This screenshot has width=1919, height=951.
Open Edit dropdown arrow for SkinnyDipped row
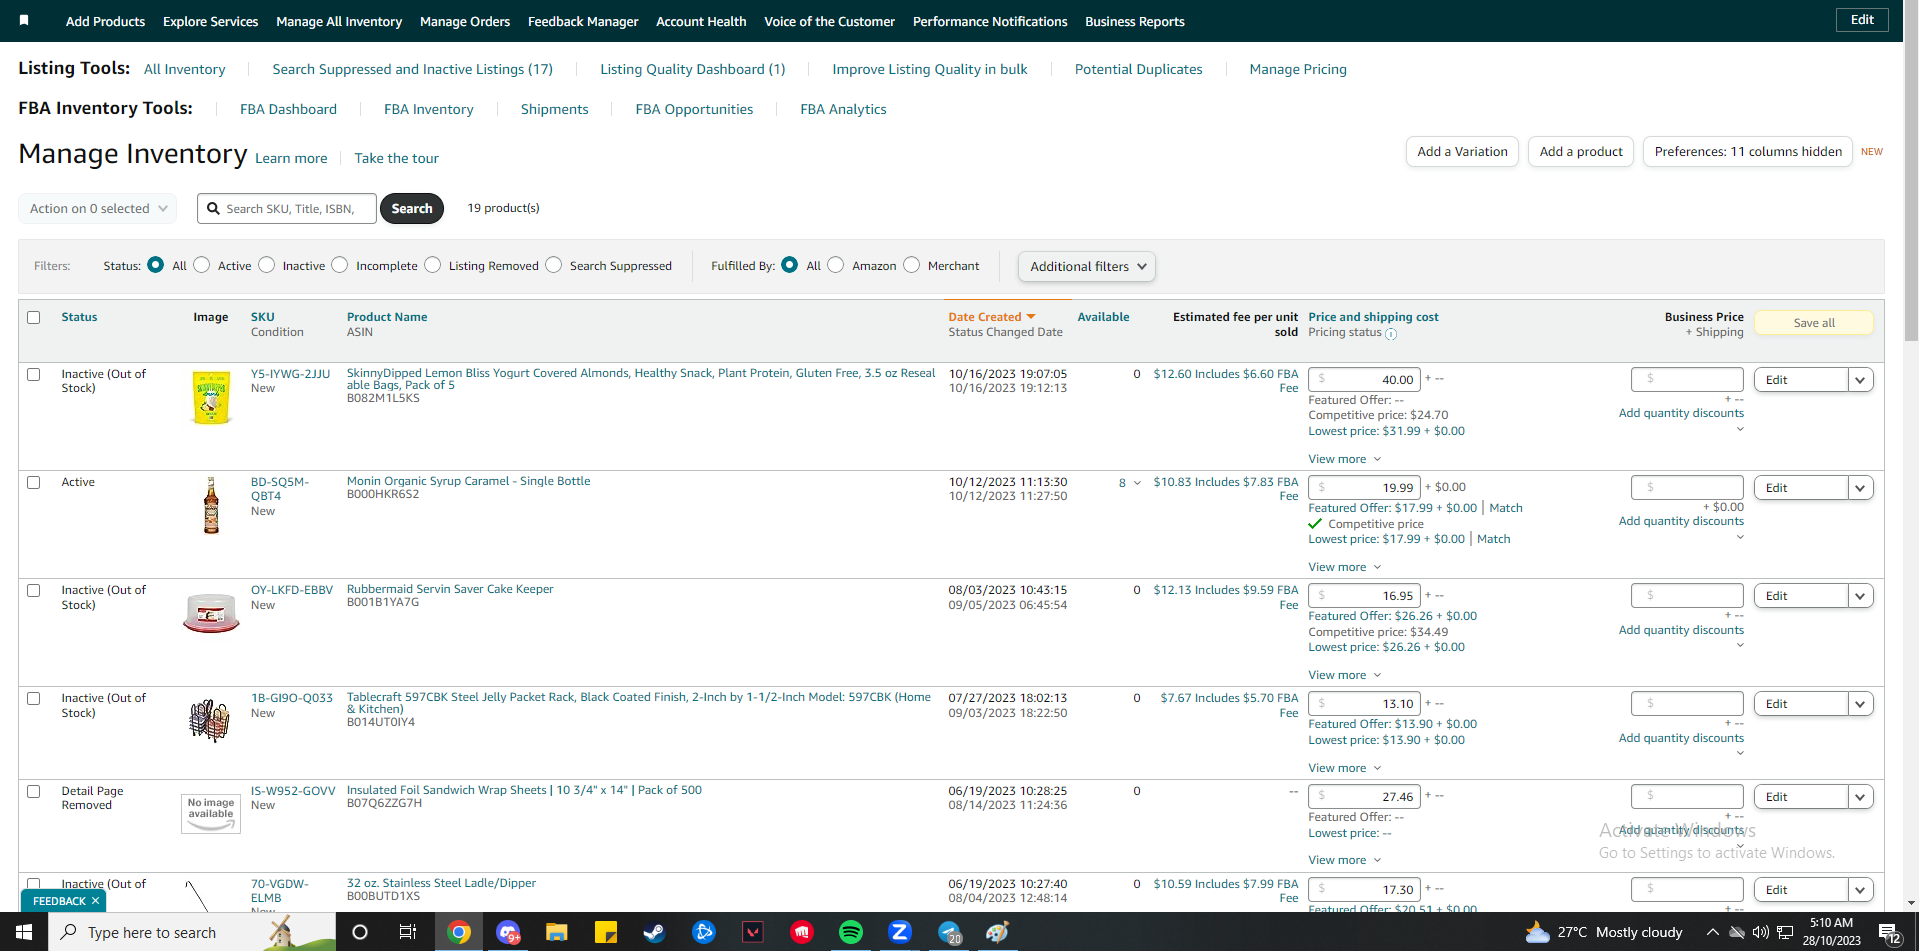pyautogui.click(x=1861, y=380)
